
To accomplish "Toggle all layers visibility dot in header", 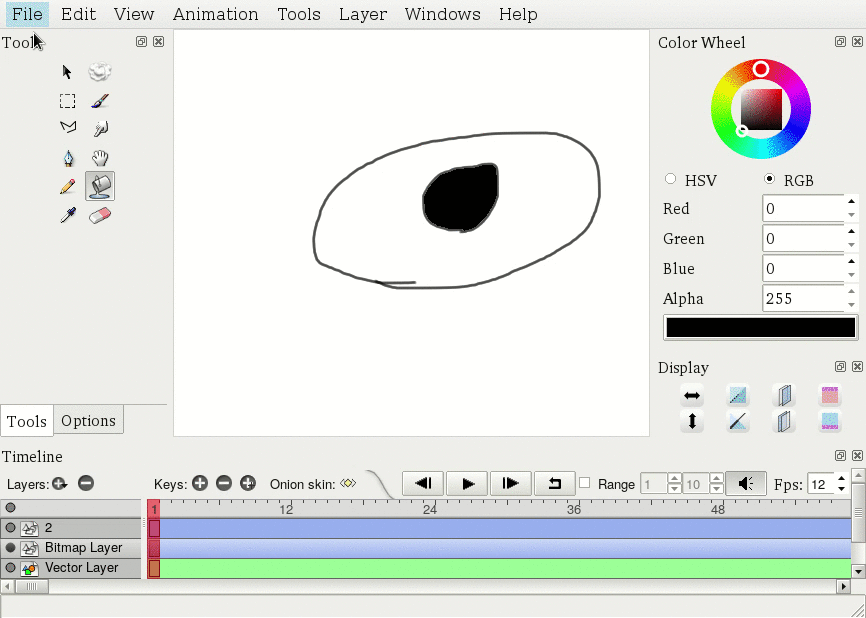I will [x=10, y=508].
